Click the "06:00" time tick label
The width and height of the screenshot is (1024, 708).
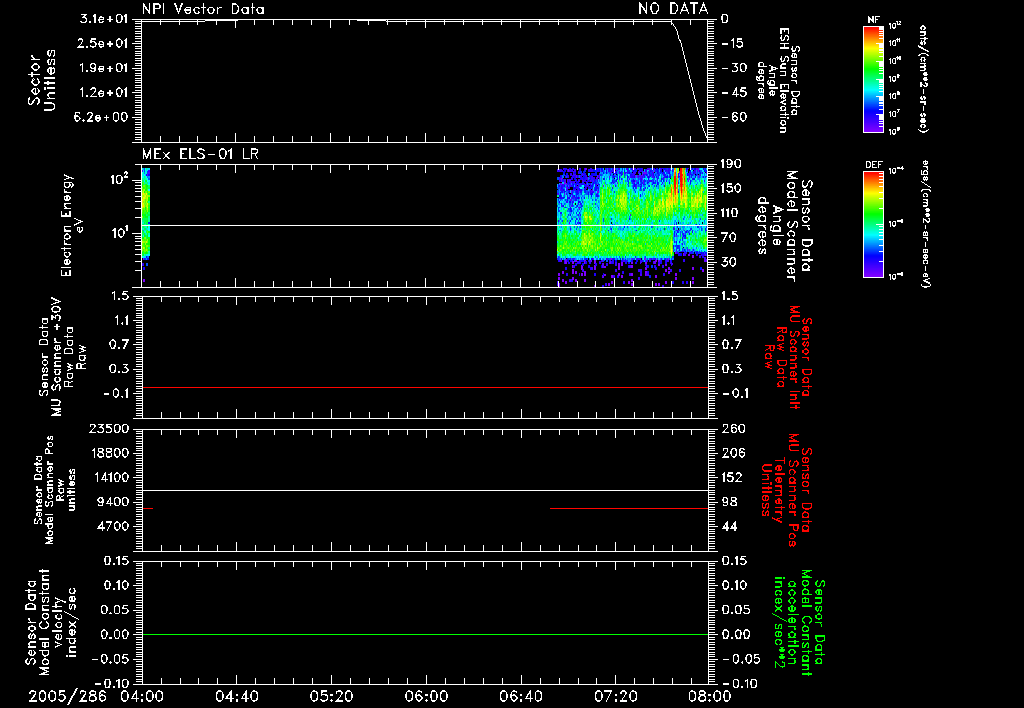point(426,696)
